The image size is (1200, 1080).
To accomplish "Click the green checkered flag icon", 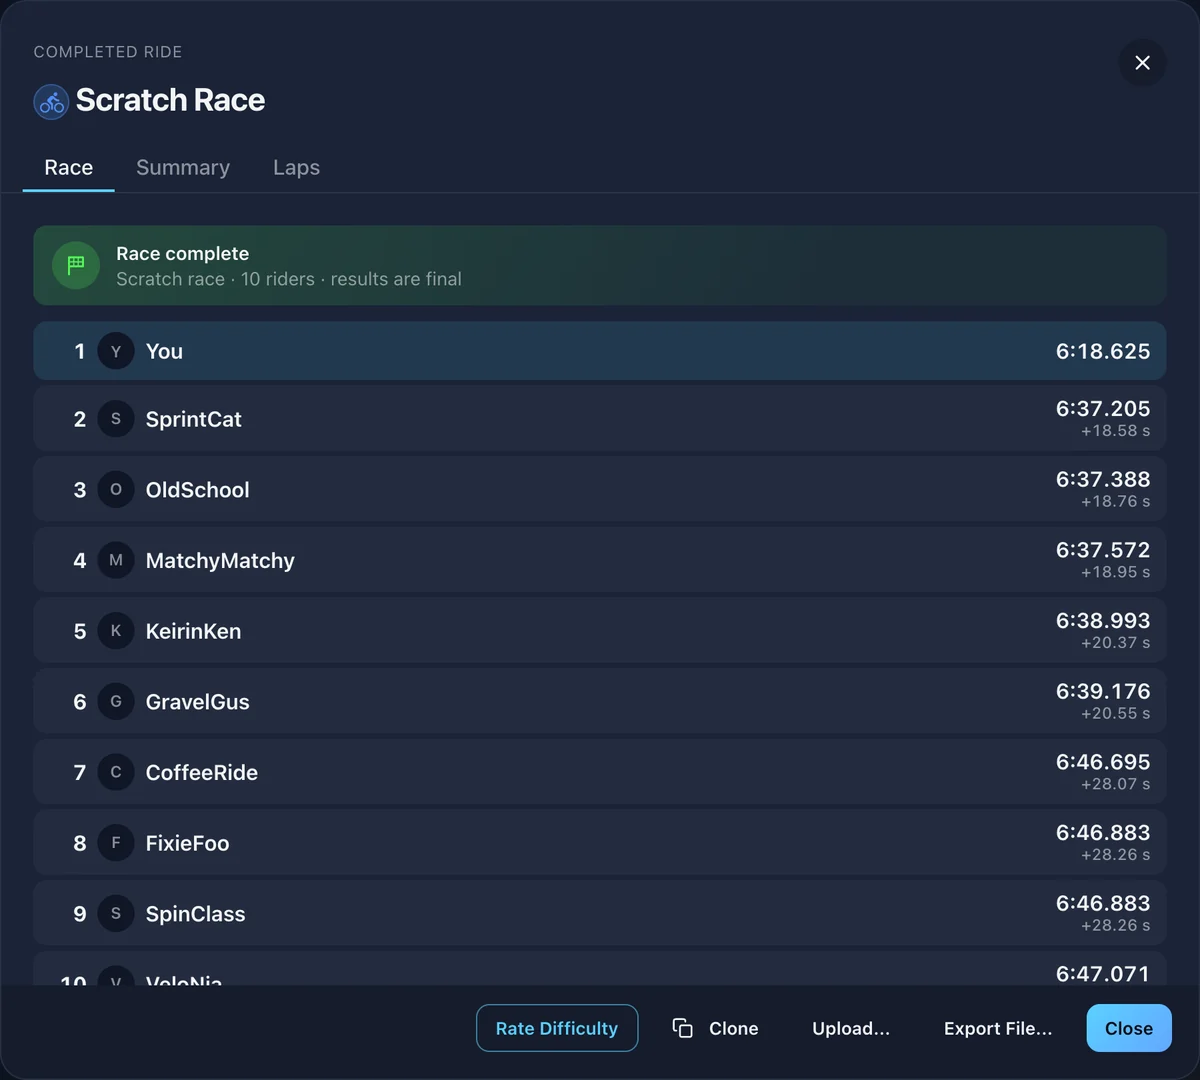I will 76,265.
